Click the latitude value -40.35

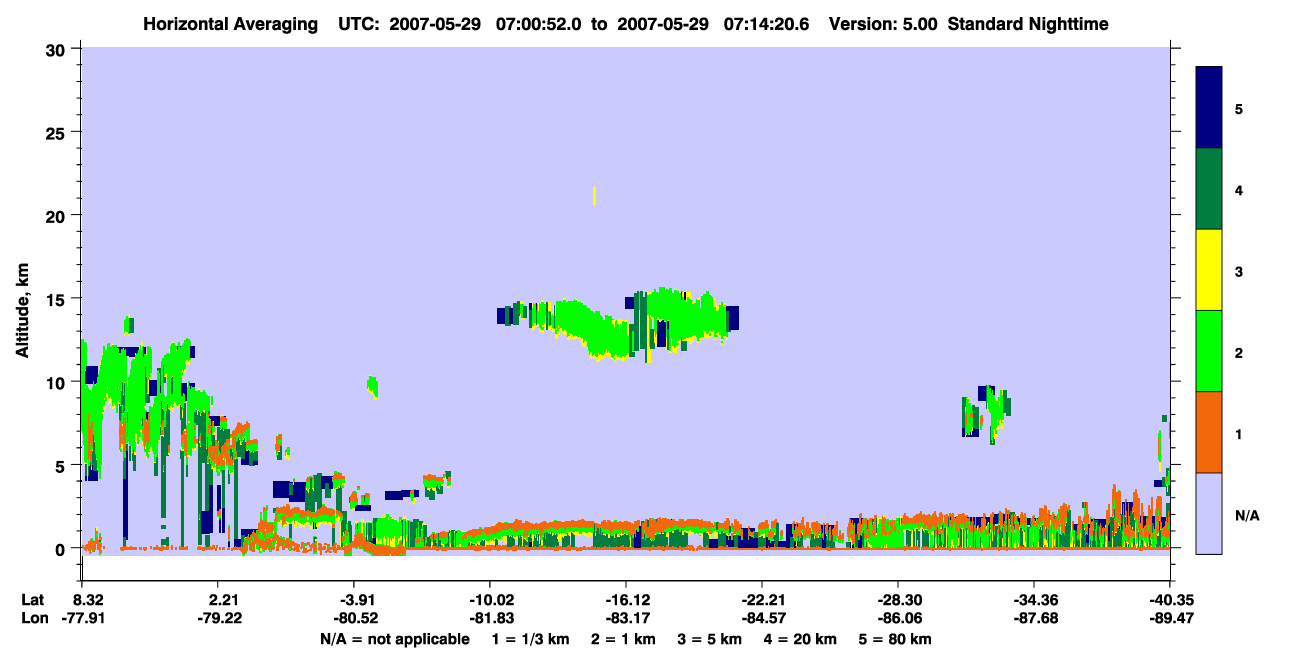(1170, 600)
